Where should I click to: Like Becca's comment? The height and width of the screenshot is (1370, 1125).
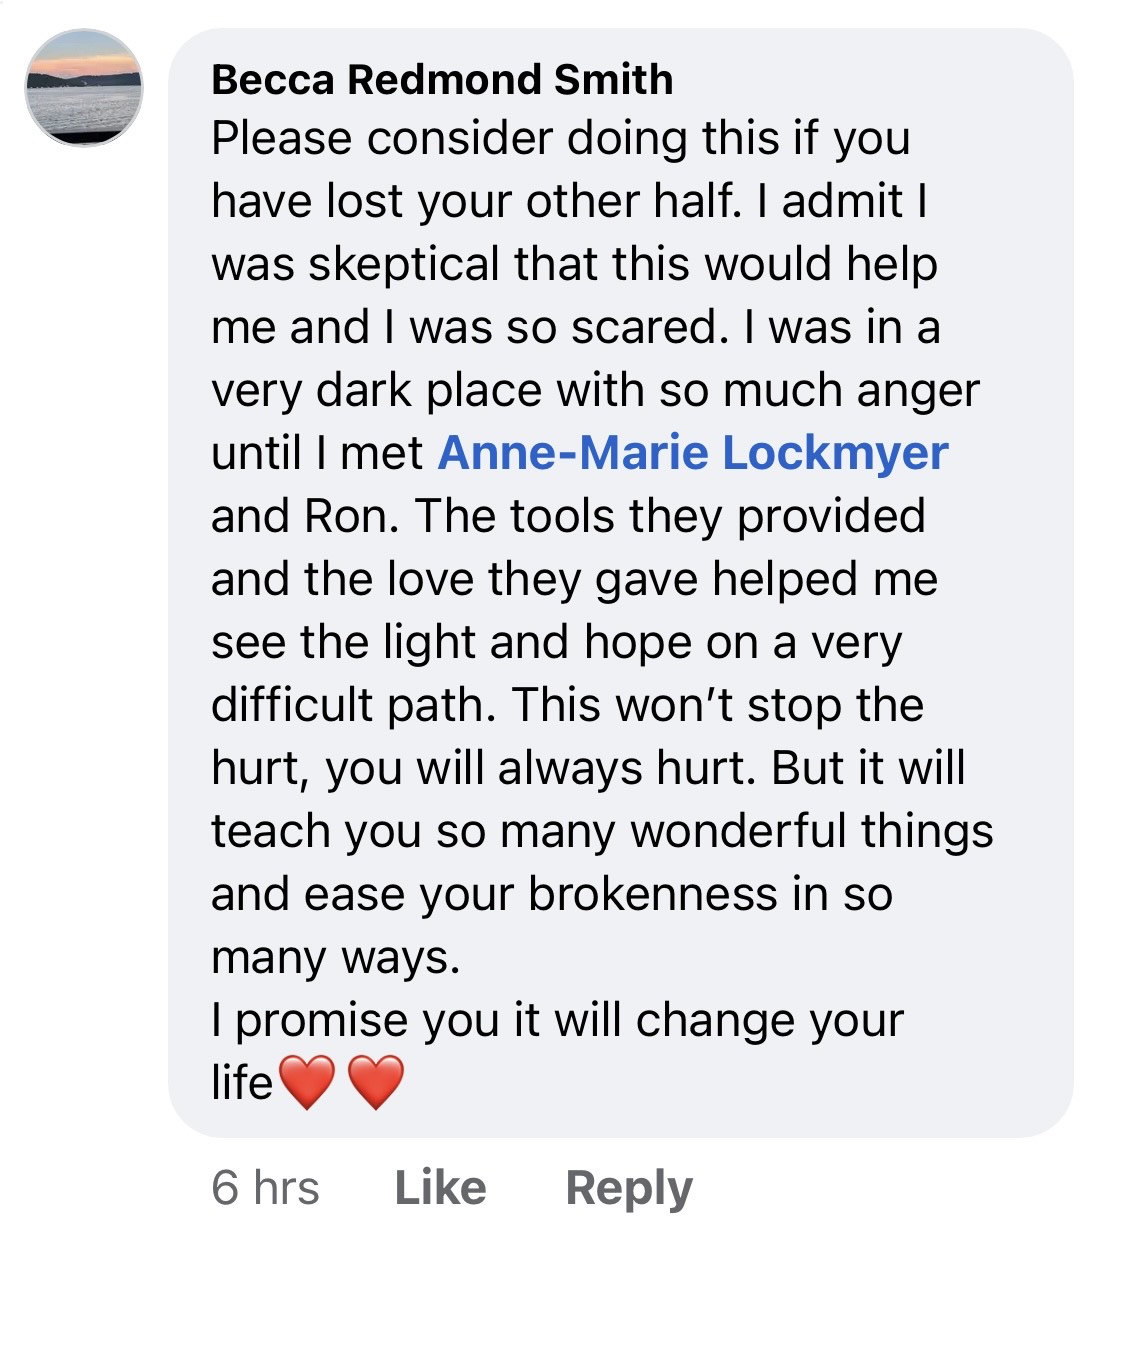pyautogui.click(x=441, y=1188)
